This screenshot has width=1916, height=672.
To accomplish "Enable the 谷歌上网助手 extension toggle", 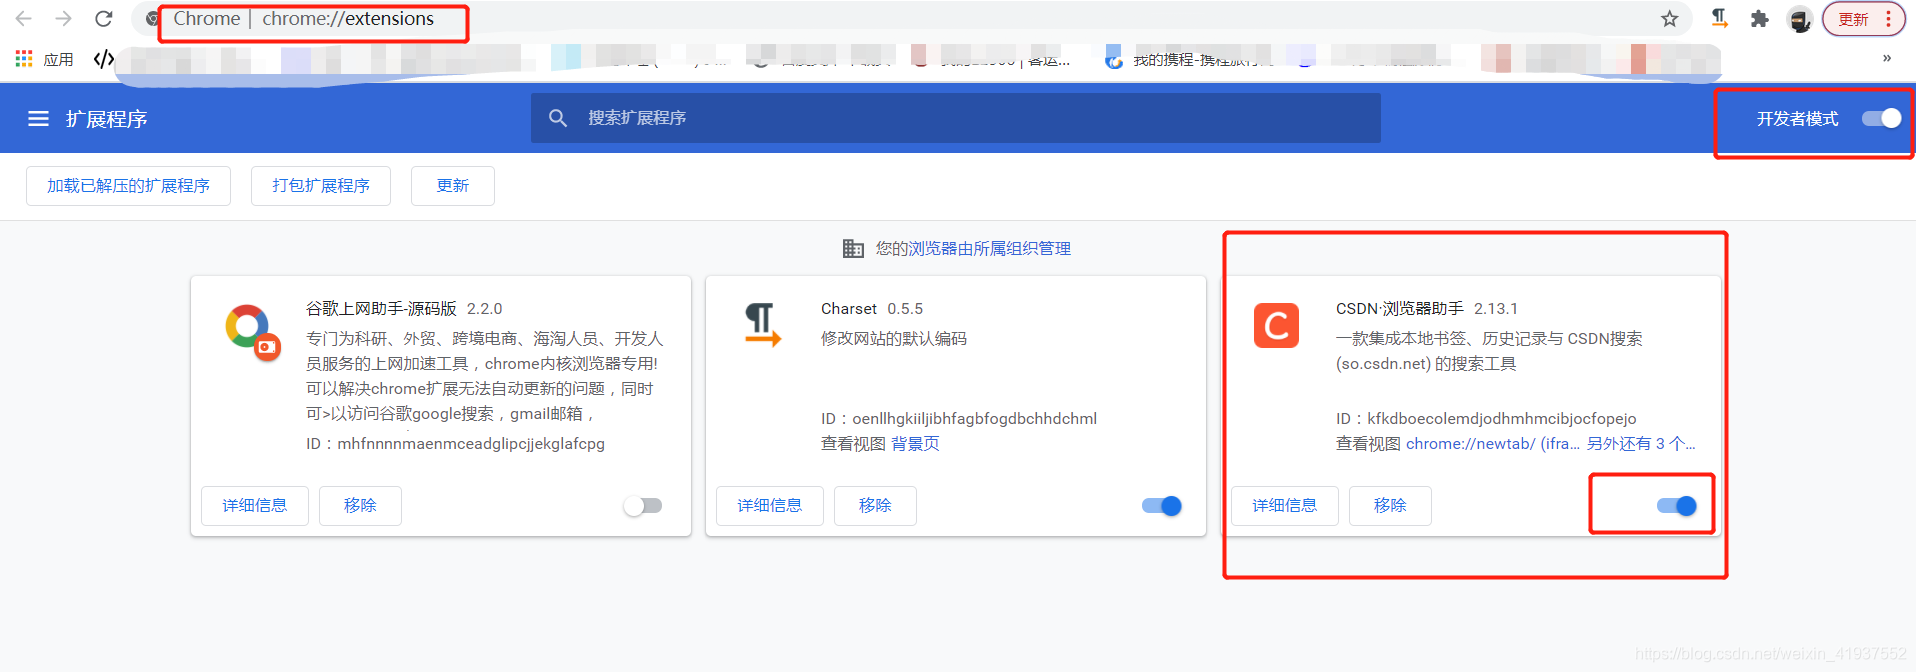I will 643,506.
